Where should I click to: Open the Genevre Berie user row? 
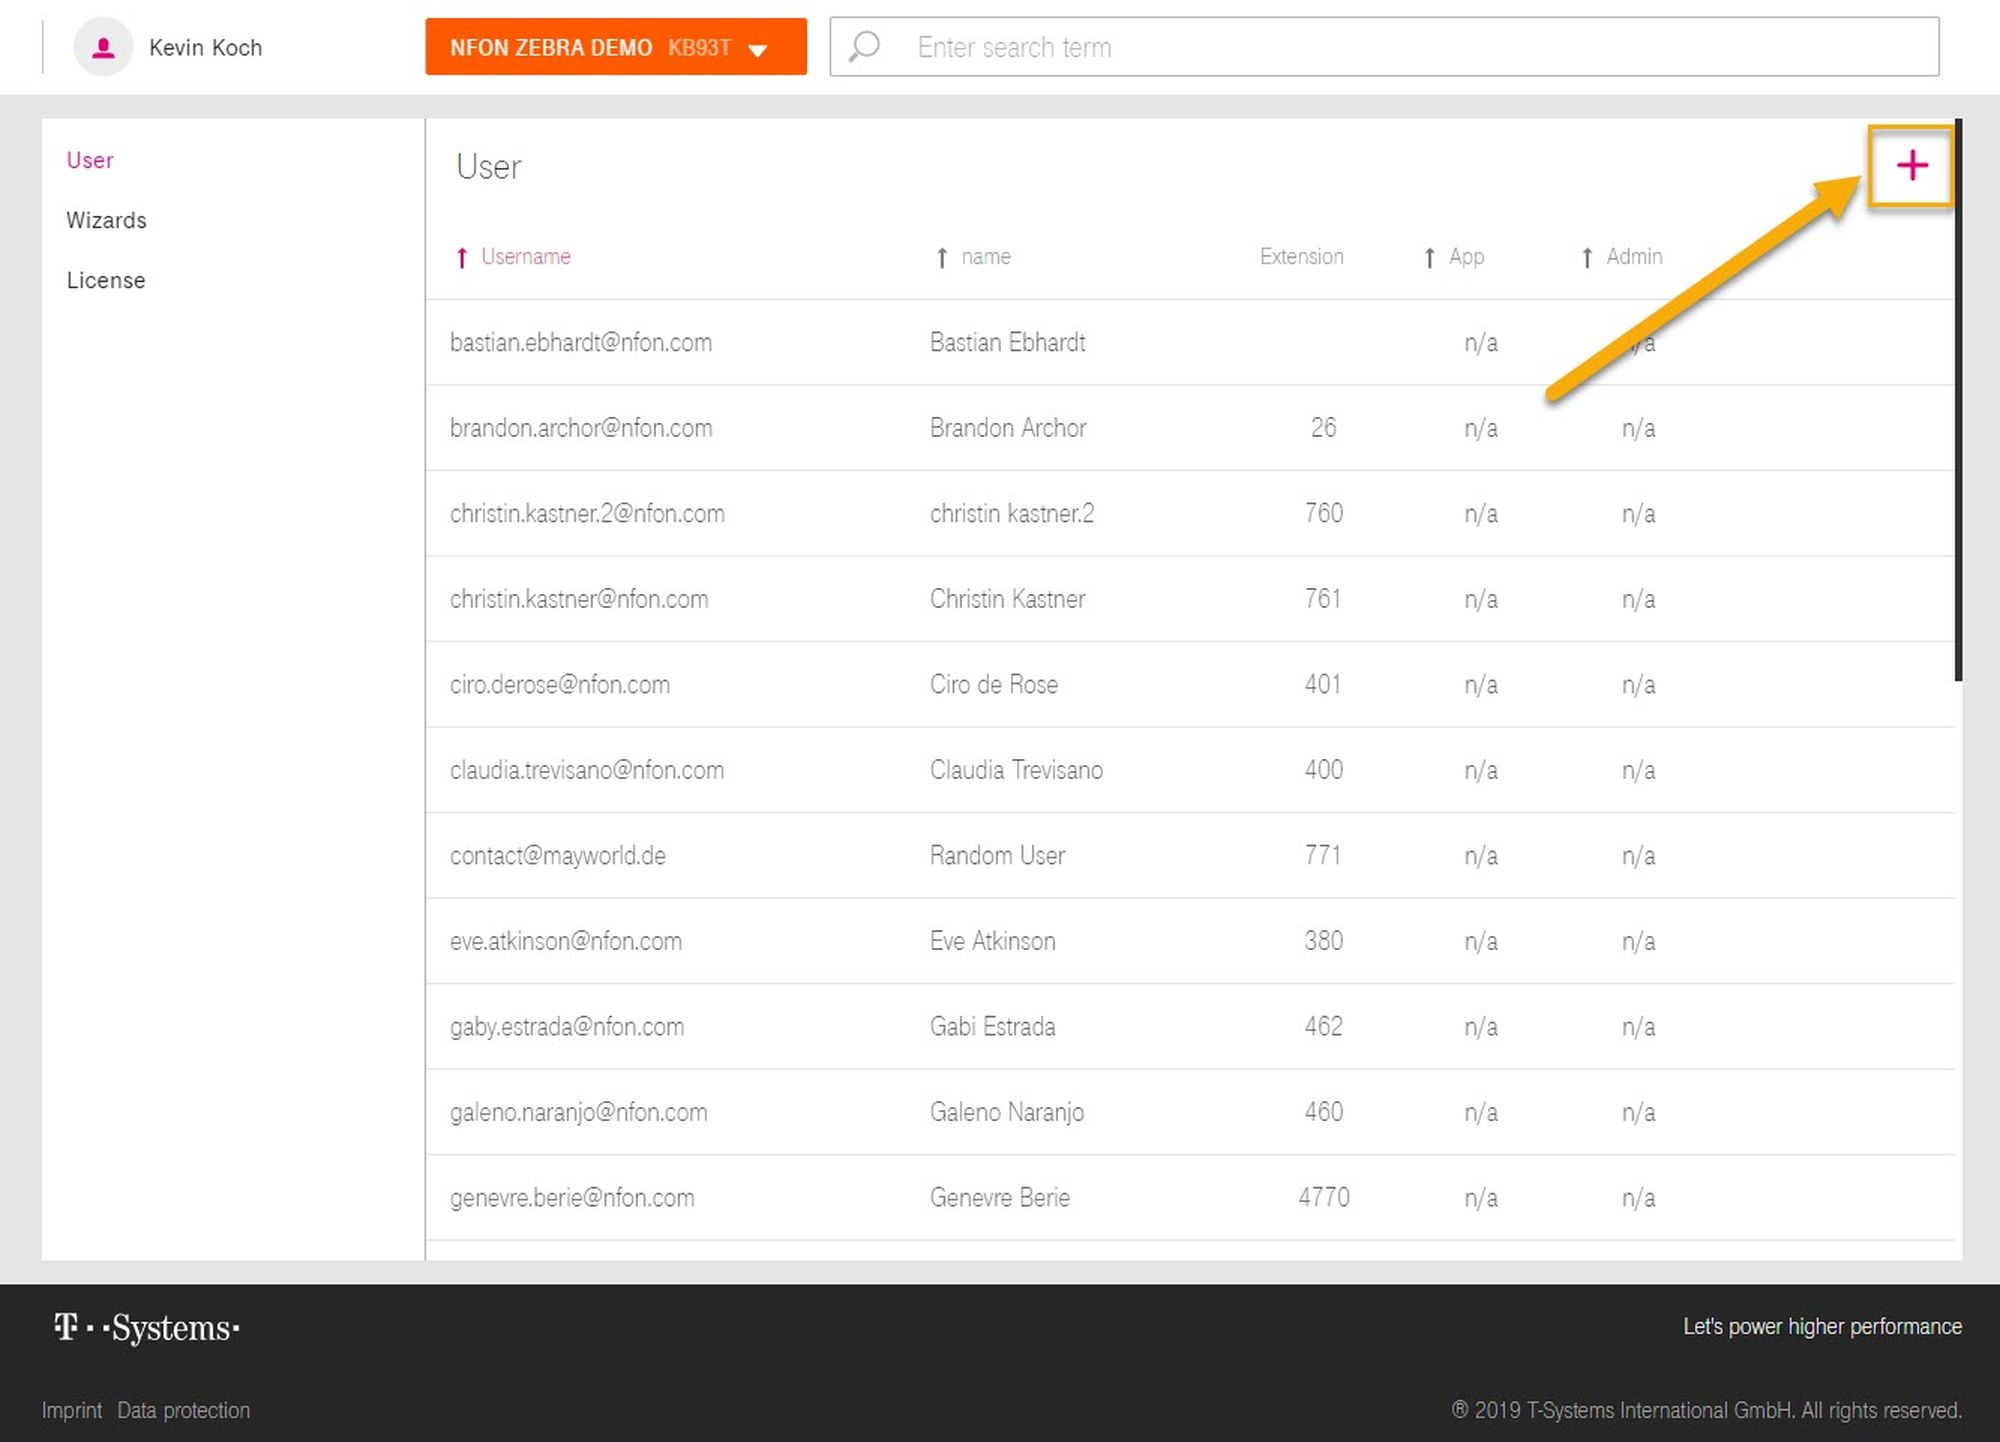[x=999, y=1198]
